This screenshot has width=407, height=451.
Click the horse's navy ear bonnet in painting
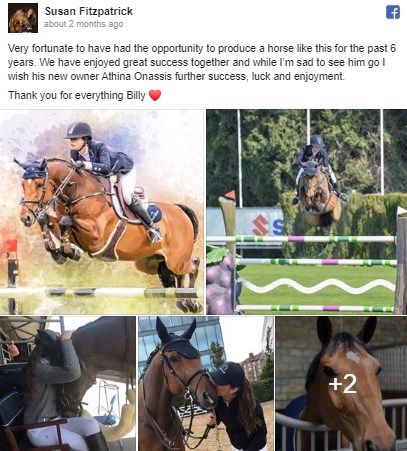coord(33,169)
